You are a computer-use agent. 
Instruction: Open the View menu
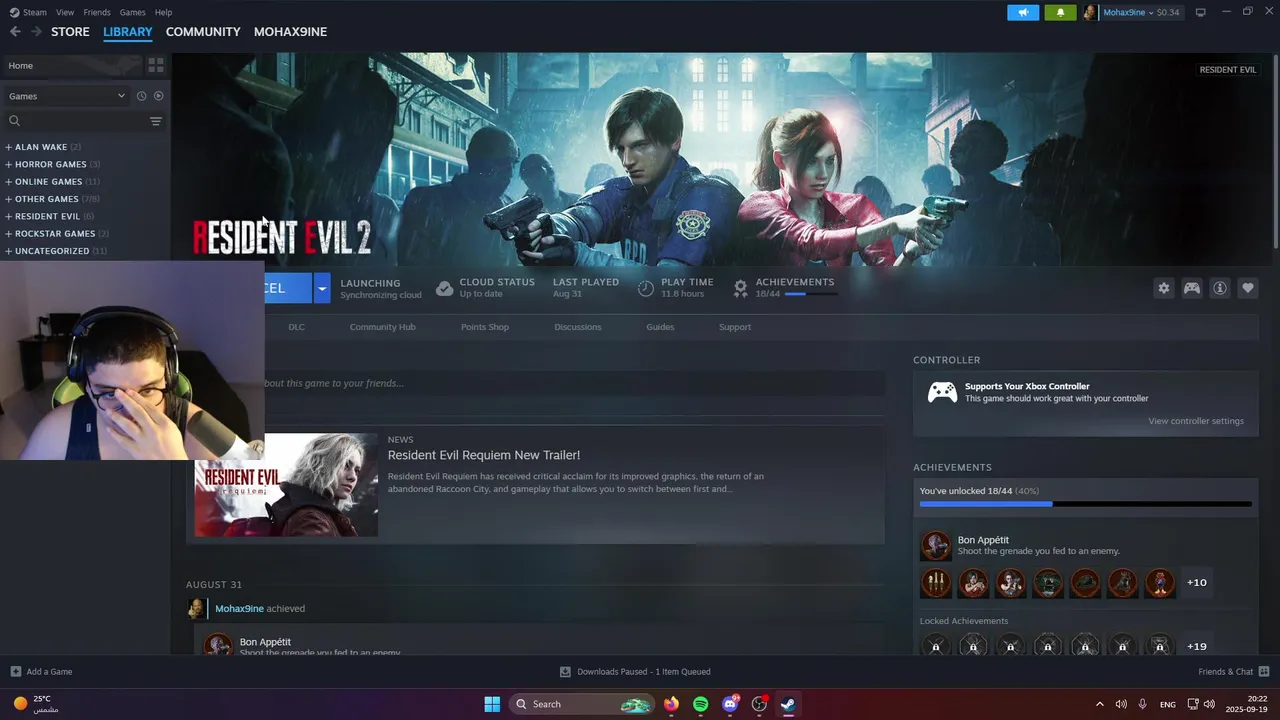(65, 12)
